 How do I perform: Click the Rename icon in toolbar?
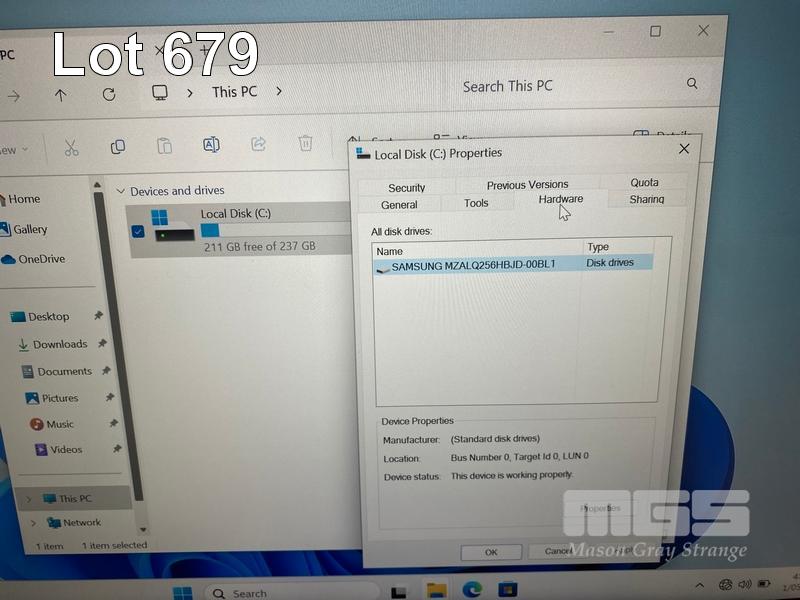tap(211, 145)
